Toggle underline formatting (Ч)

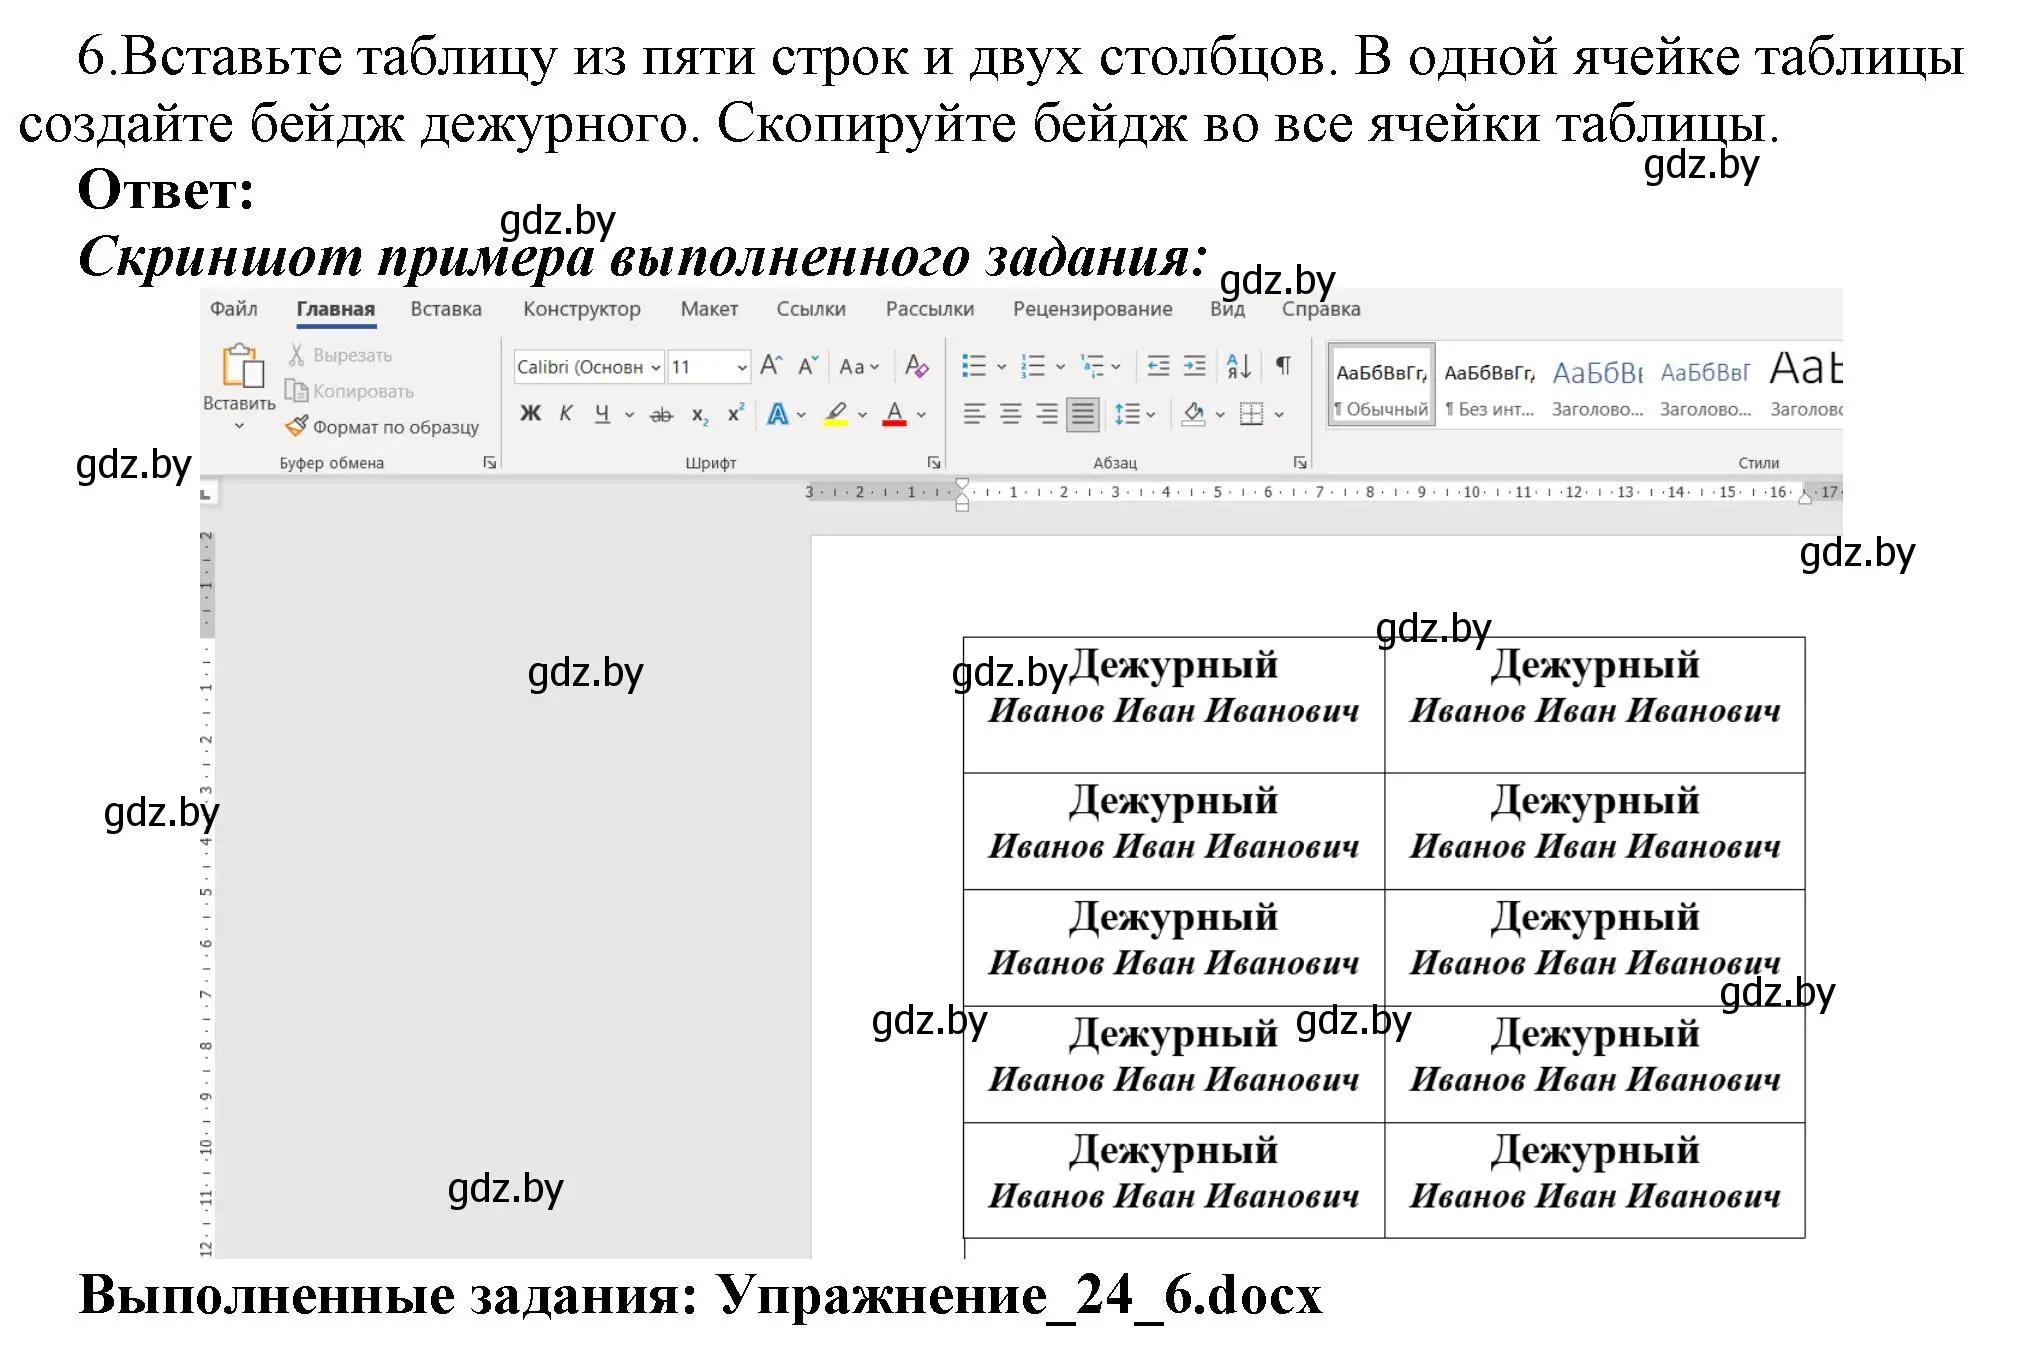(x=602, y=414)
